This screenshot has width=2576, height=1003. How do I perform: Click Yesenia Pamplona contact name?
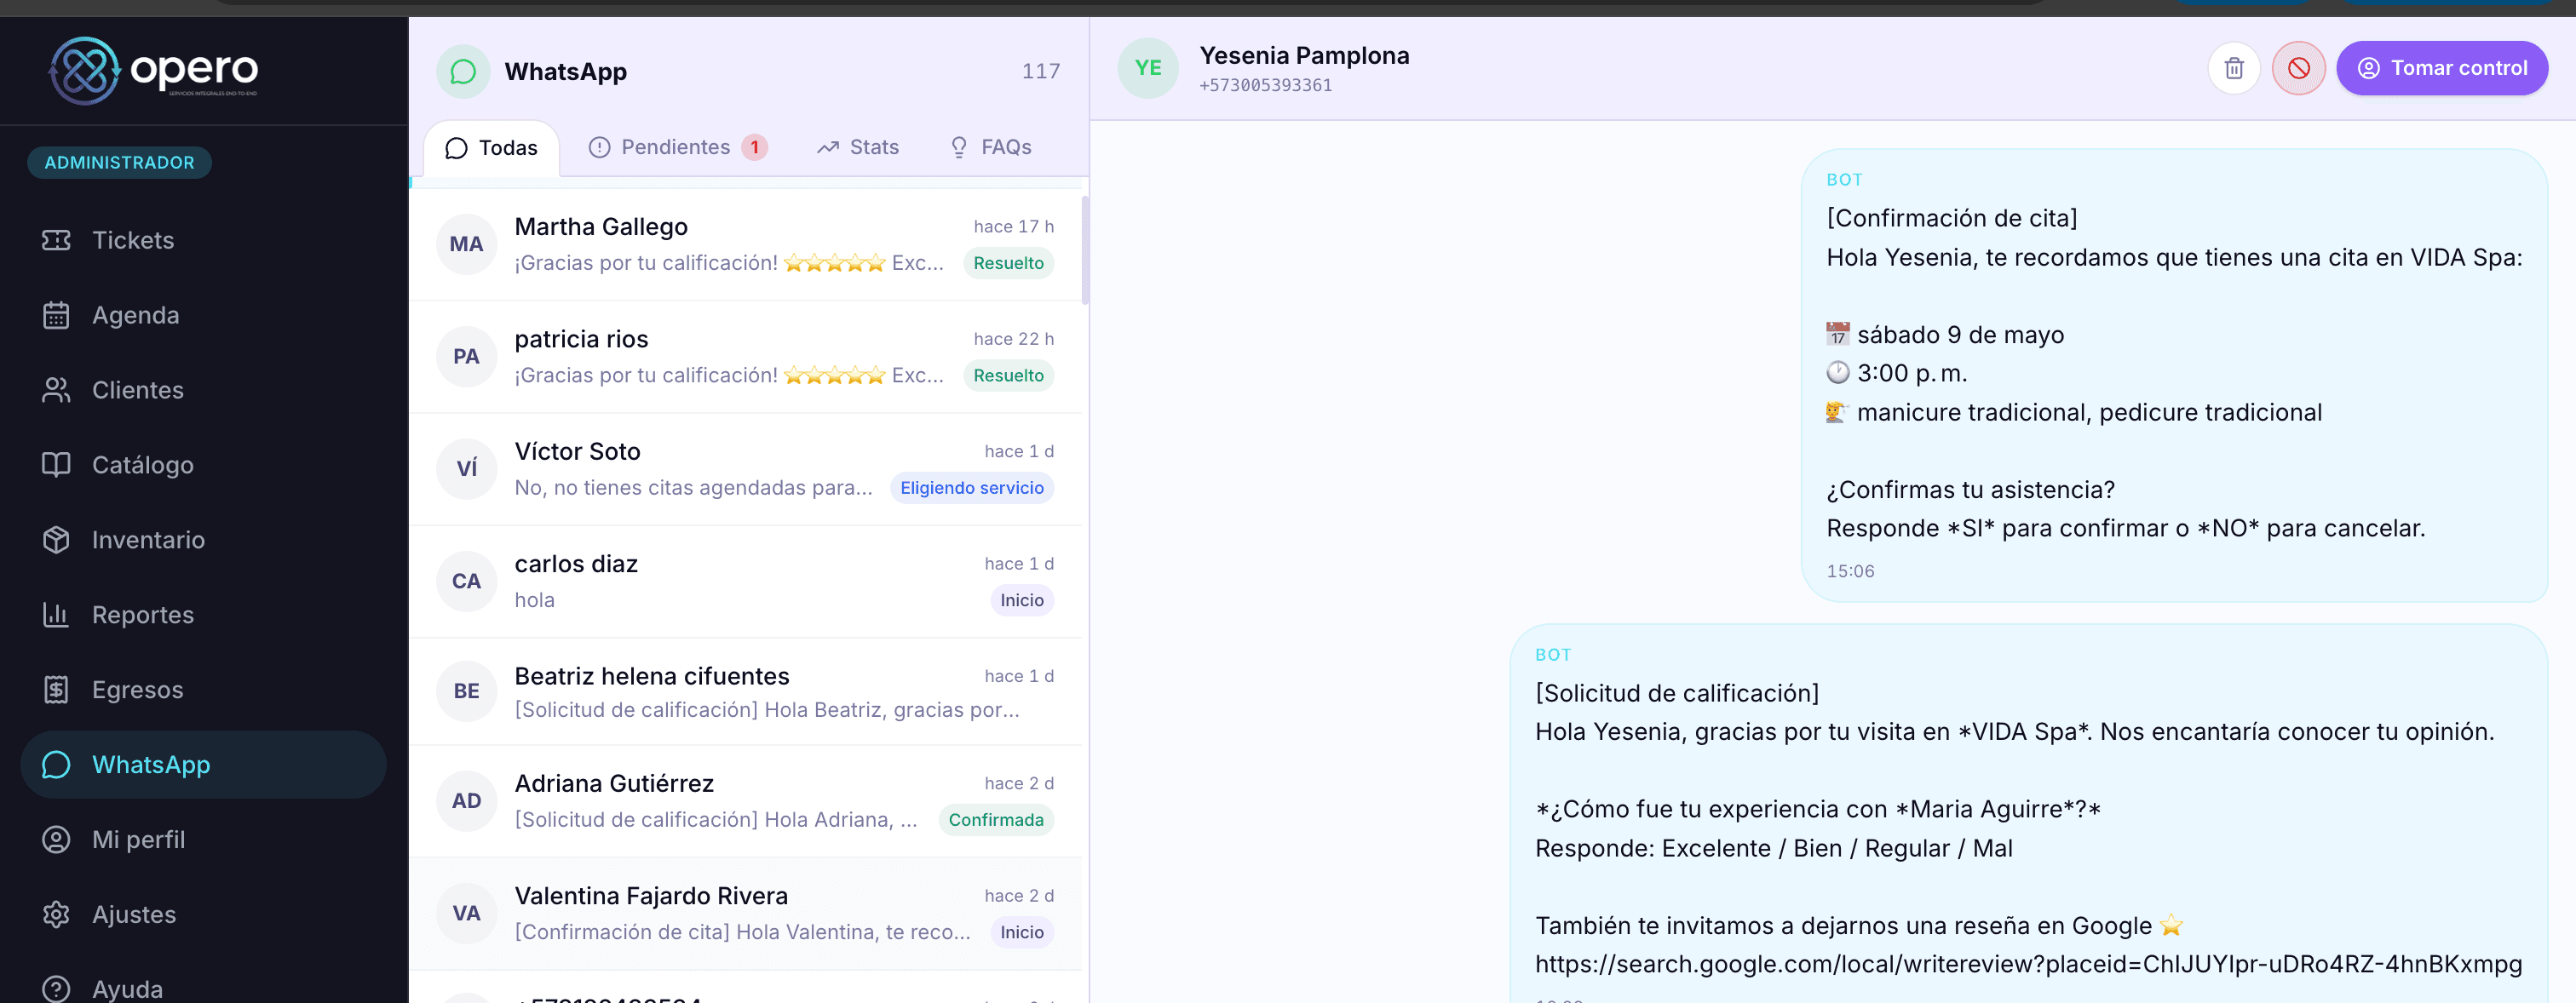1304,55
